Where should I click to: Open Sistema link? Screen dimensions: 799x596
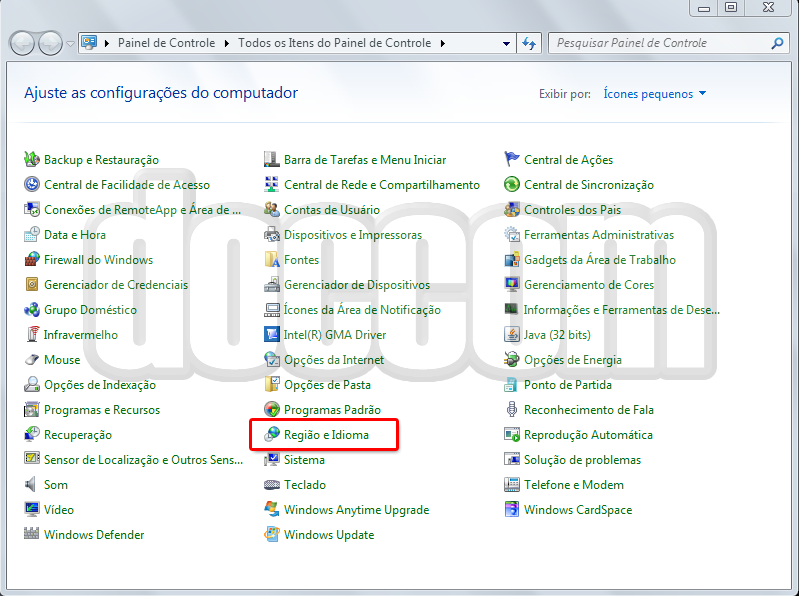304,459
